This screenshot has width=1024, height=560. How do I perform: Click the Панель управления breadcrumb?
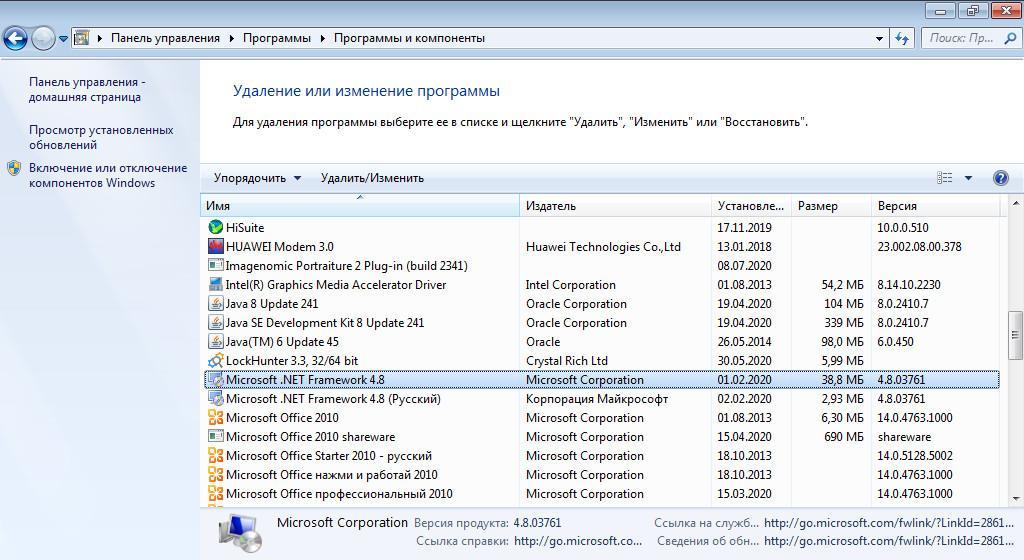(165, 39)
